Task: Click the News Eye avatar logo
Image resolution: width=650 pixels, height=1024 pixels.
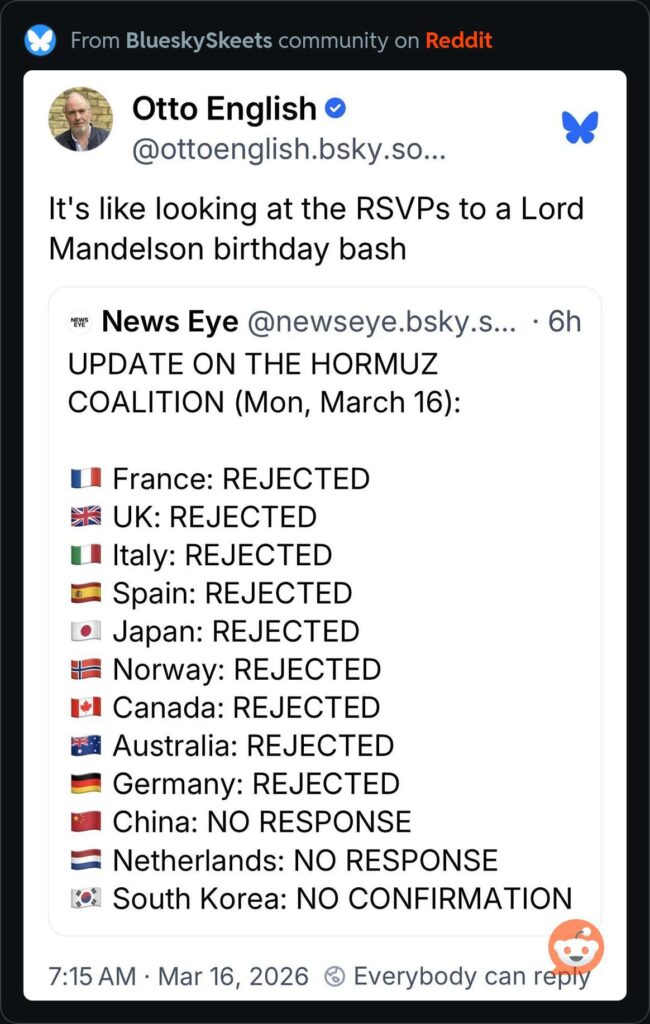Action: [x=81, y=322]
